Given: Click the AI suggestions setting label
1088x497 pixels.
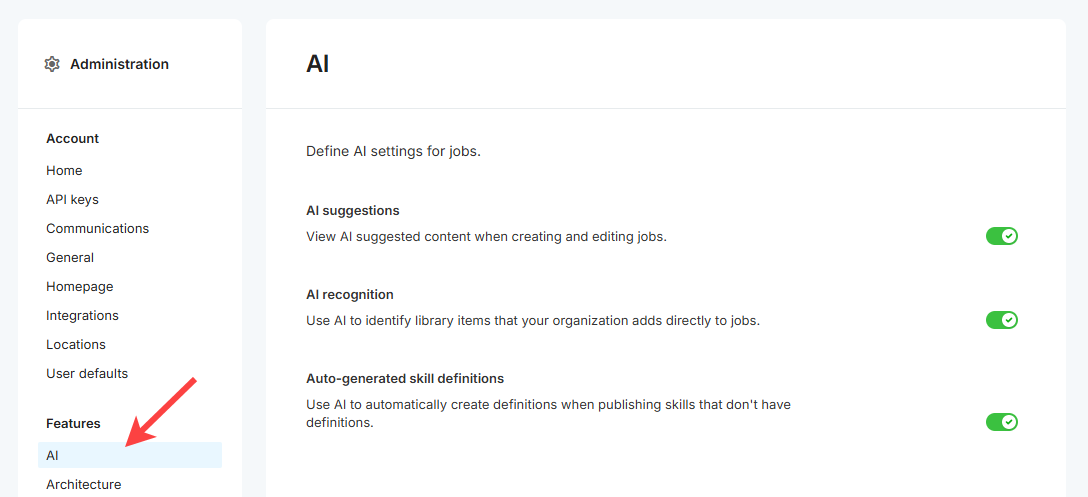Looking at the screenshot, I should (352, 211).
